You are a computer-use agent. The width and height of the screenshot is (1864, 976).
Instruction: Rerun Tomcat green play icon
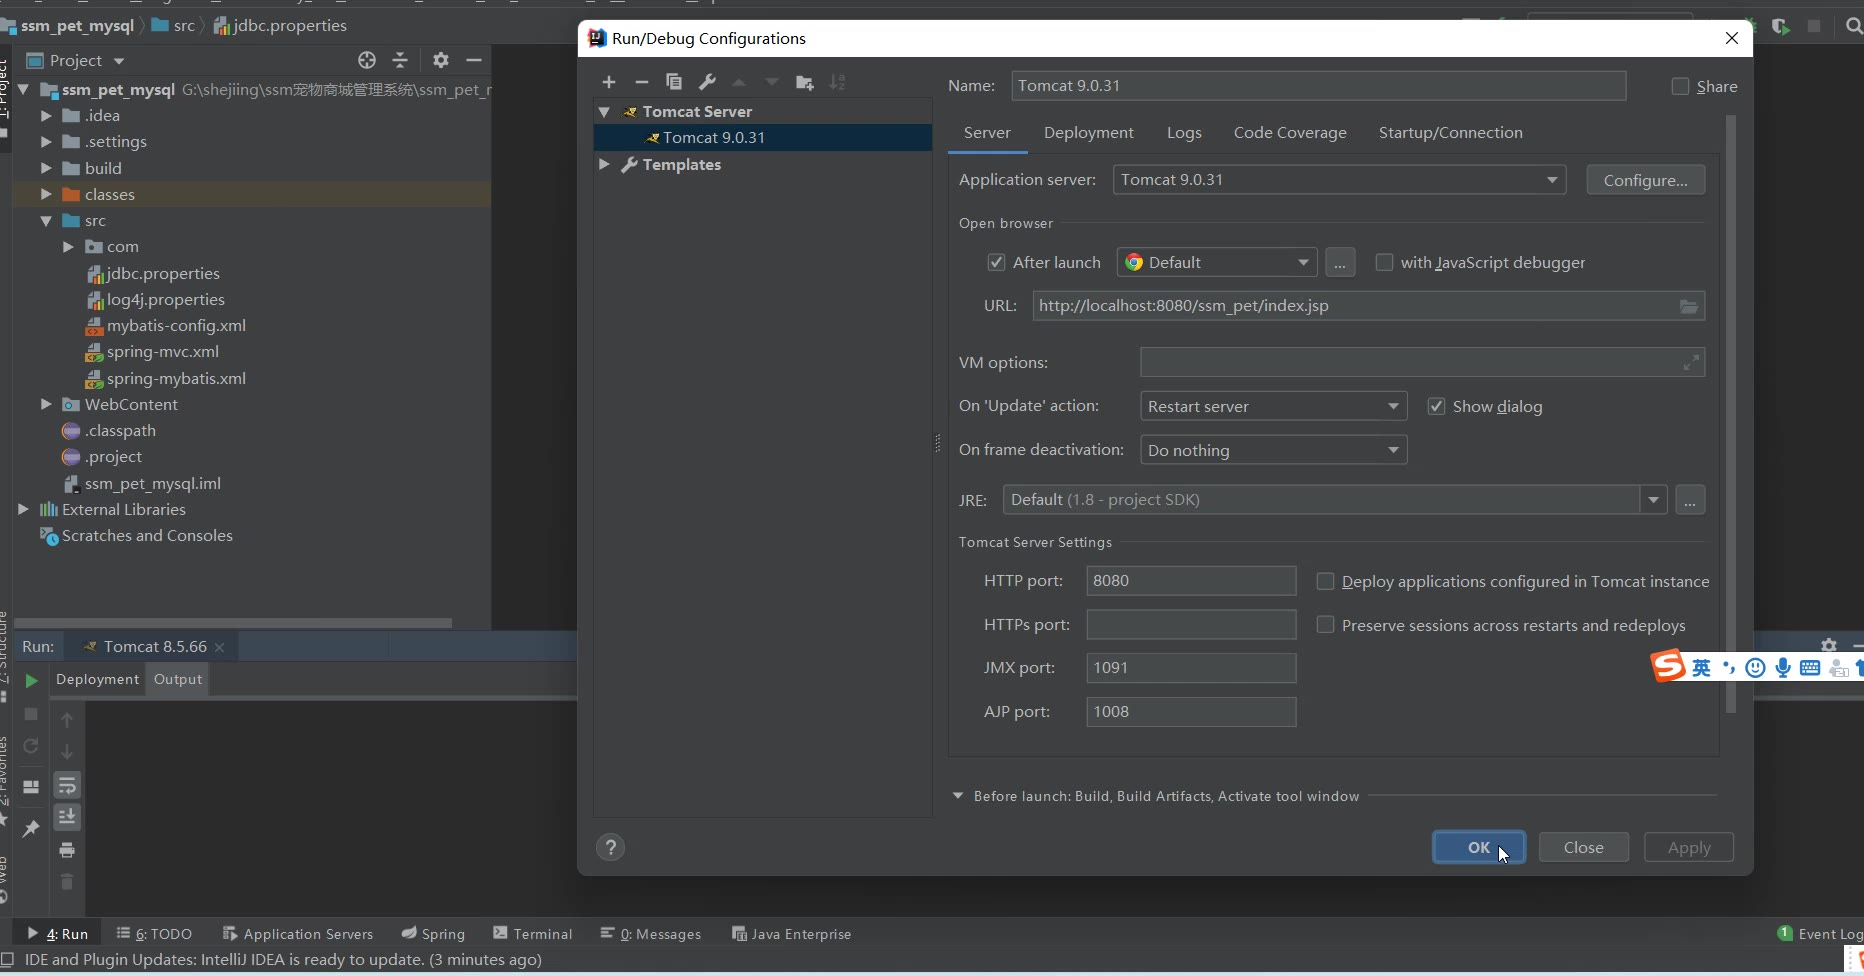click(31, 680)
